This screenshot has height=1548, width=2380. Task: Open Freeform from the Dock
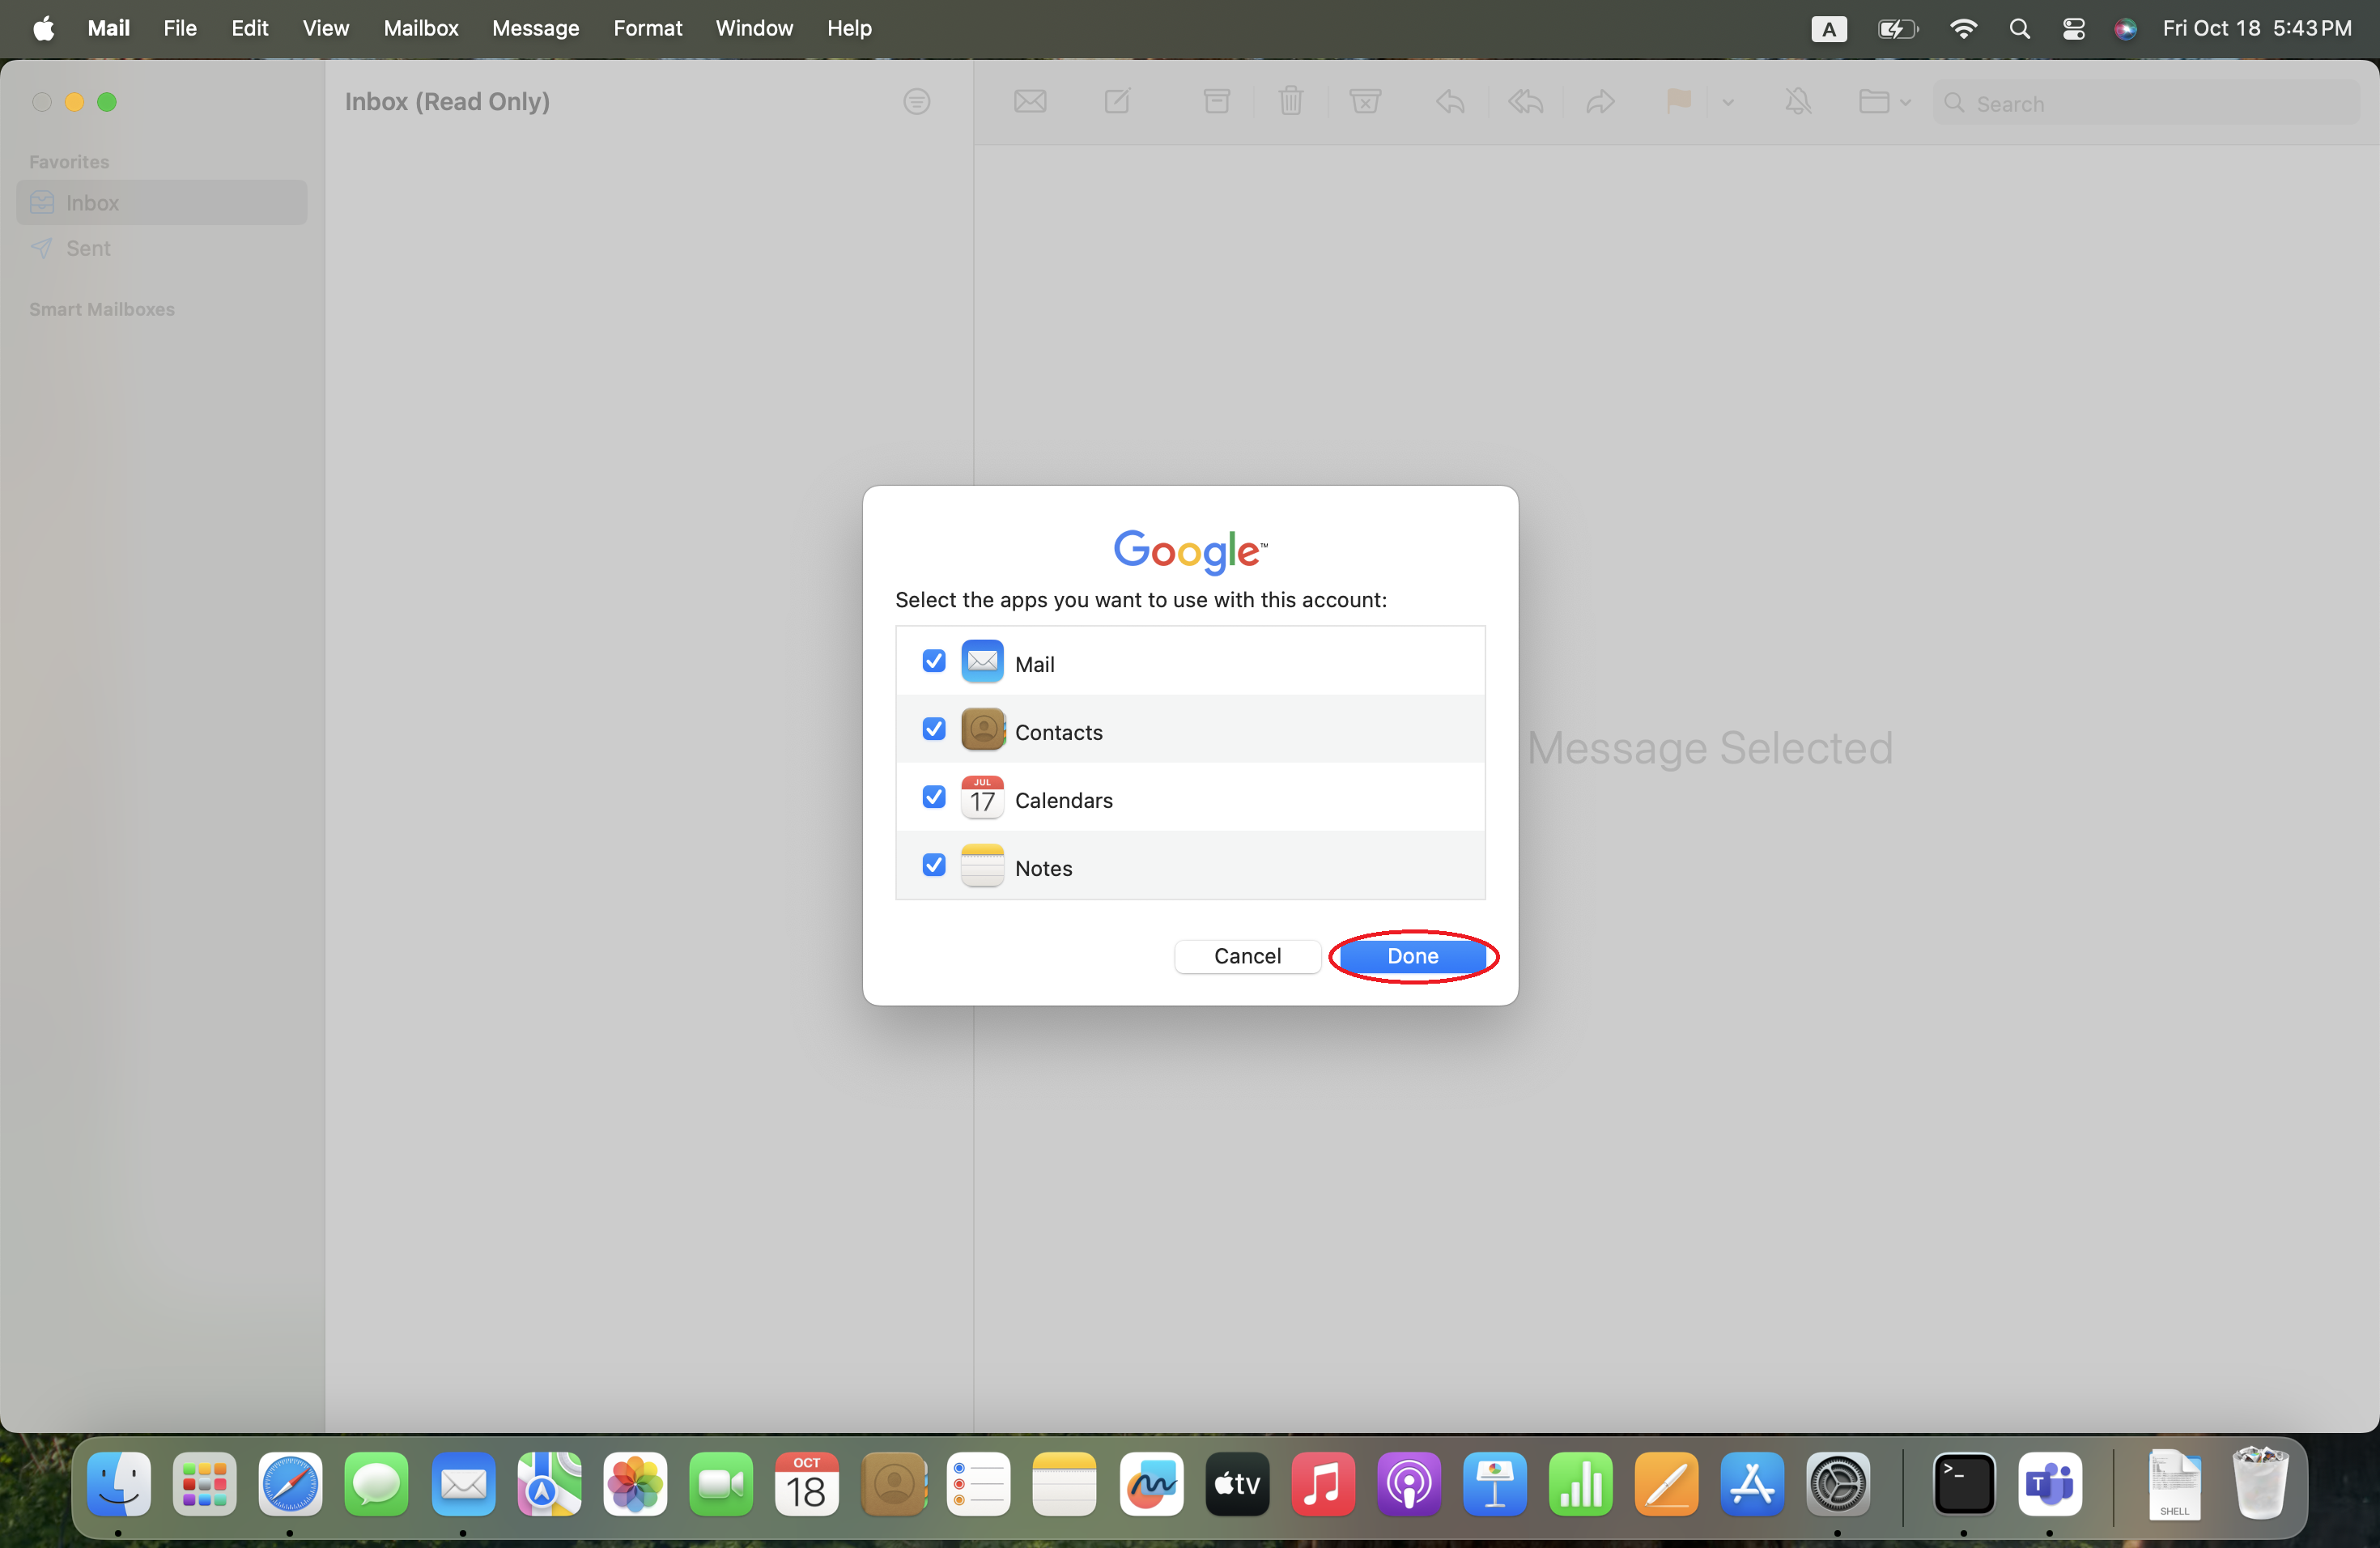(x=1150, y=1484)
